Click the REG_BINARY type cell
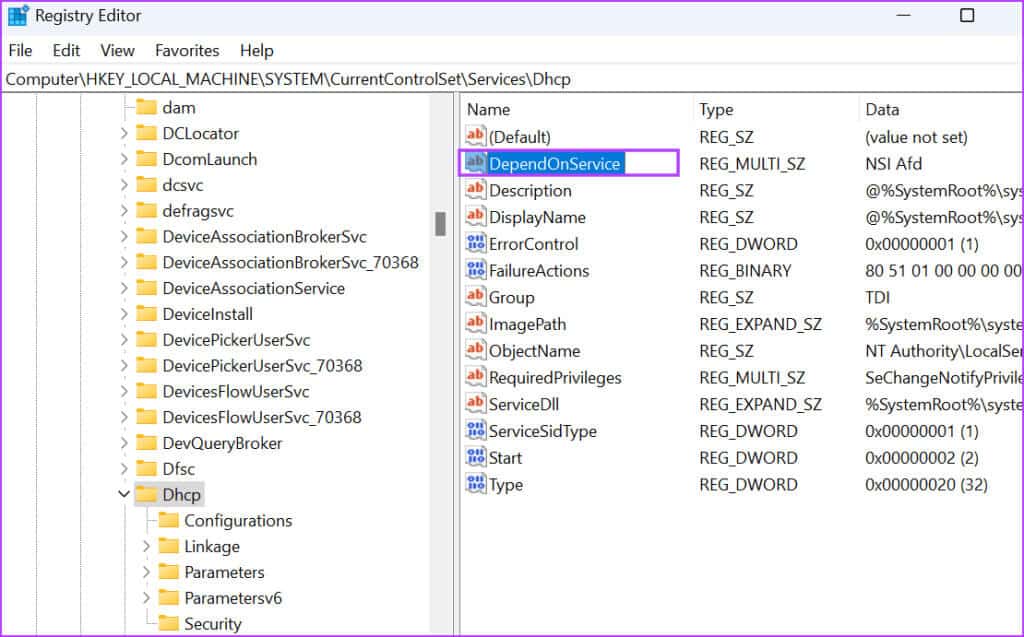 pos(745,270)
